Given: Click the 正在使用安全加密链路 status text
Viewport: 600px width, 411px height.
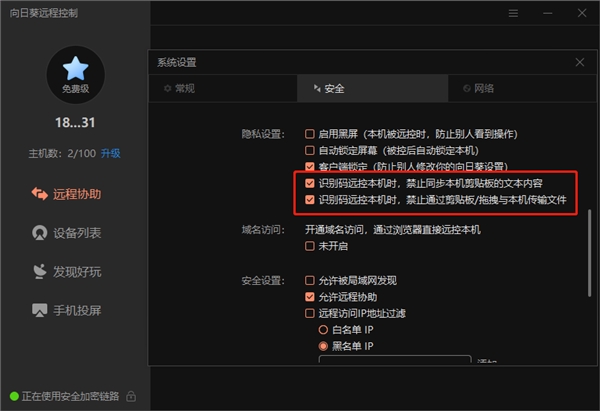Looking at the screenshot, I should point(70,396).
